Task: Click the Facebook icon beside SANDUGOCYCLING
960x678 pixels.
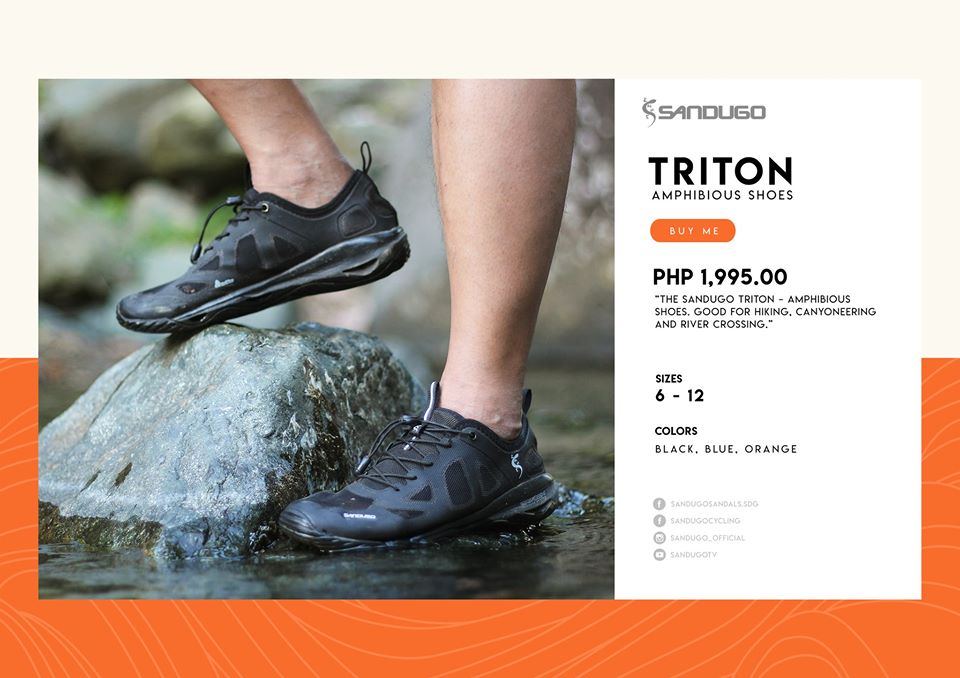Action: tap(659, 521)
